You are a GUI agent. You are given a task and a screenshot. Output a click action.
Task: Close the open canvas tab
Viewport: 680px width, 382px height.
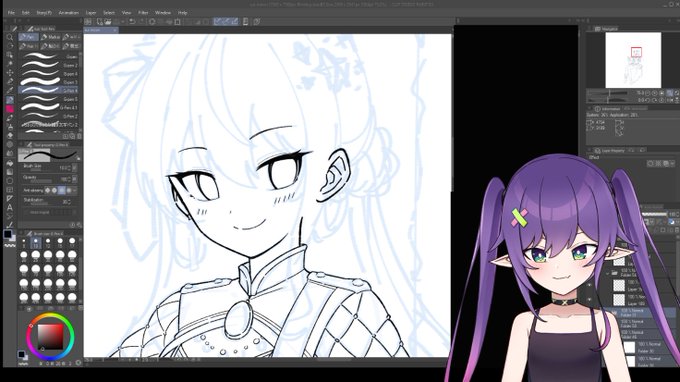115,30
